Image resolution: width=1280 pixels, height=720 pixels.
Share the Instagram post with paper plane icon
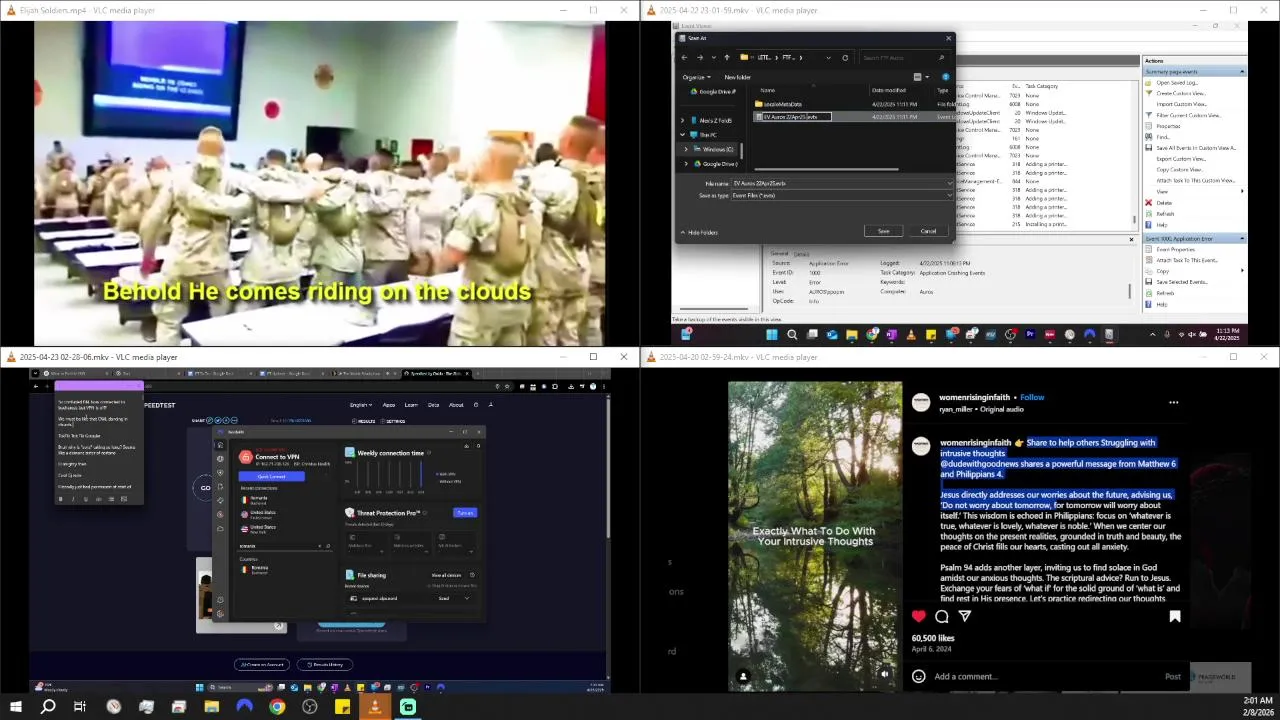pos(965,617)
